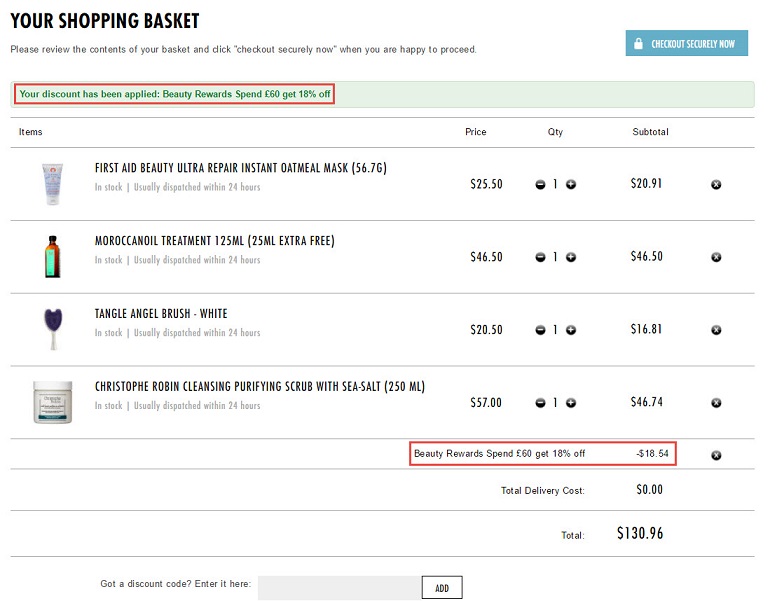
Task: Click the Tangle Angel brush thumbnail
Action: click(53, 329)
